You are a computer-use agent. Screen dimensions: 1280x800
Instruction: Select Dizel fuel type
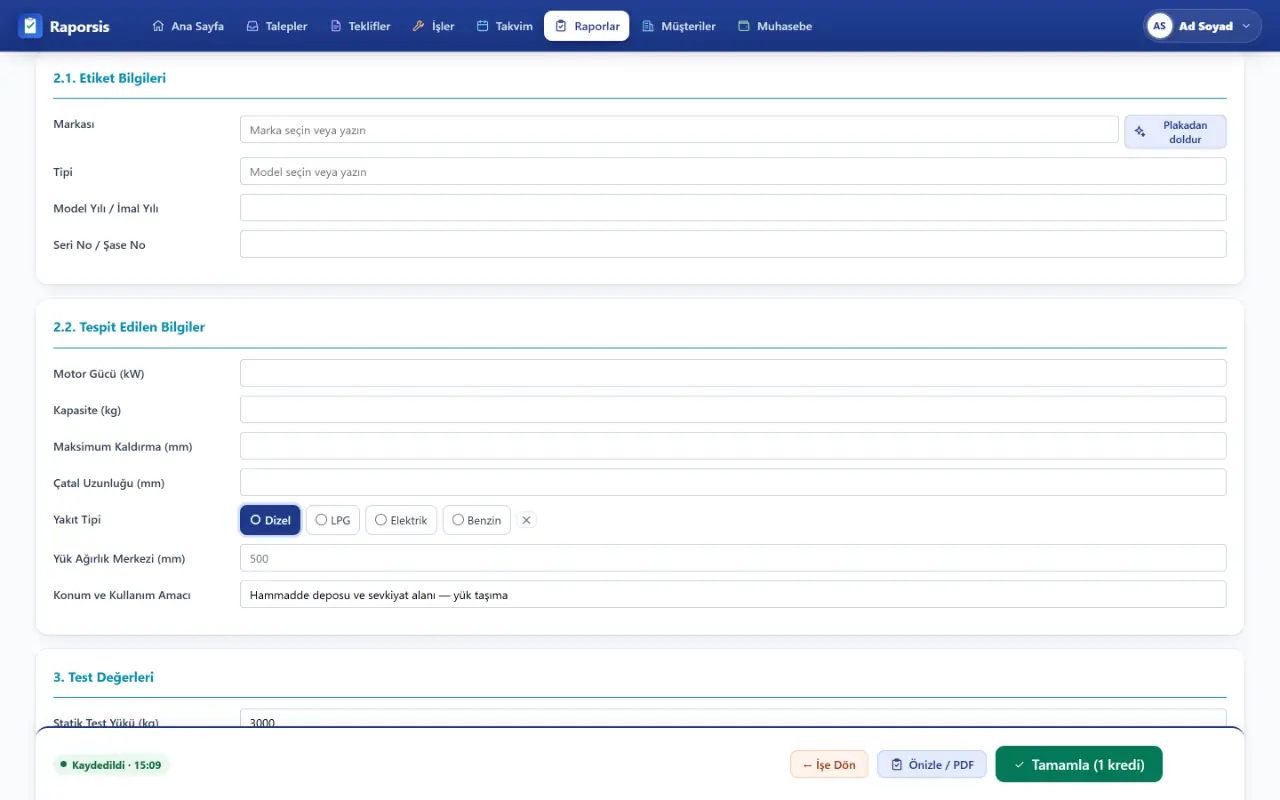(270, 520)
